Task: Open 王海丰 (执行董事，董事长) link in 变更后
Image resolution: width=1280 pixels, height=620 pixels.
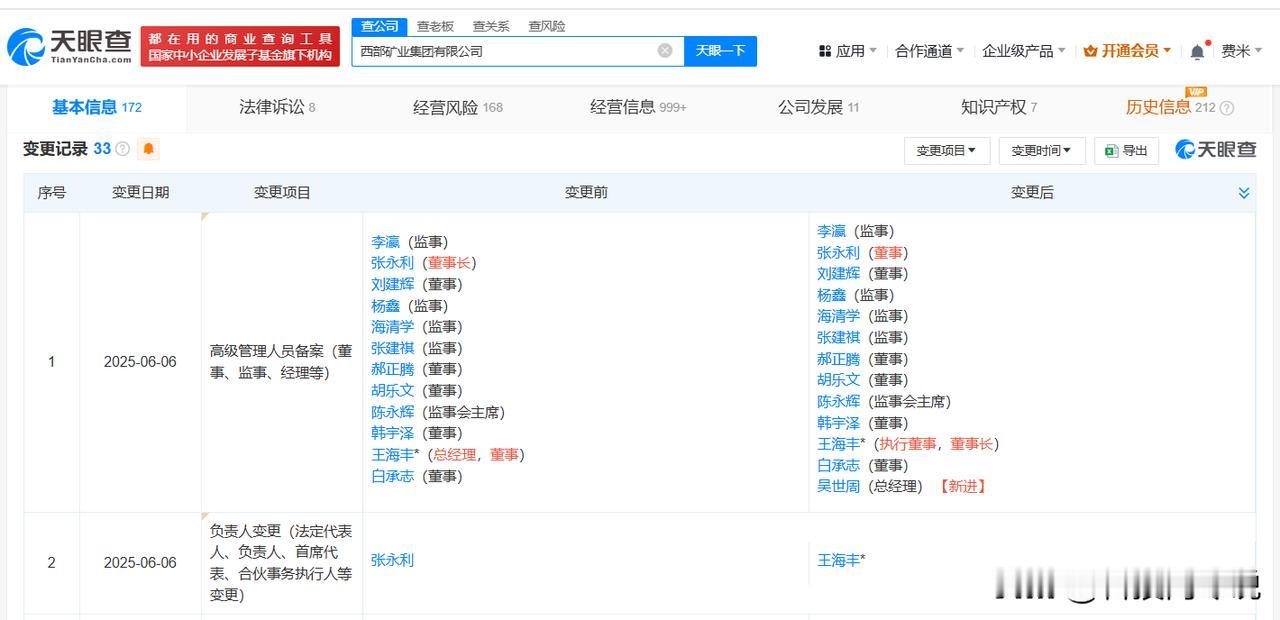Action: point(838,444)
